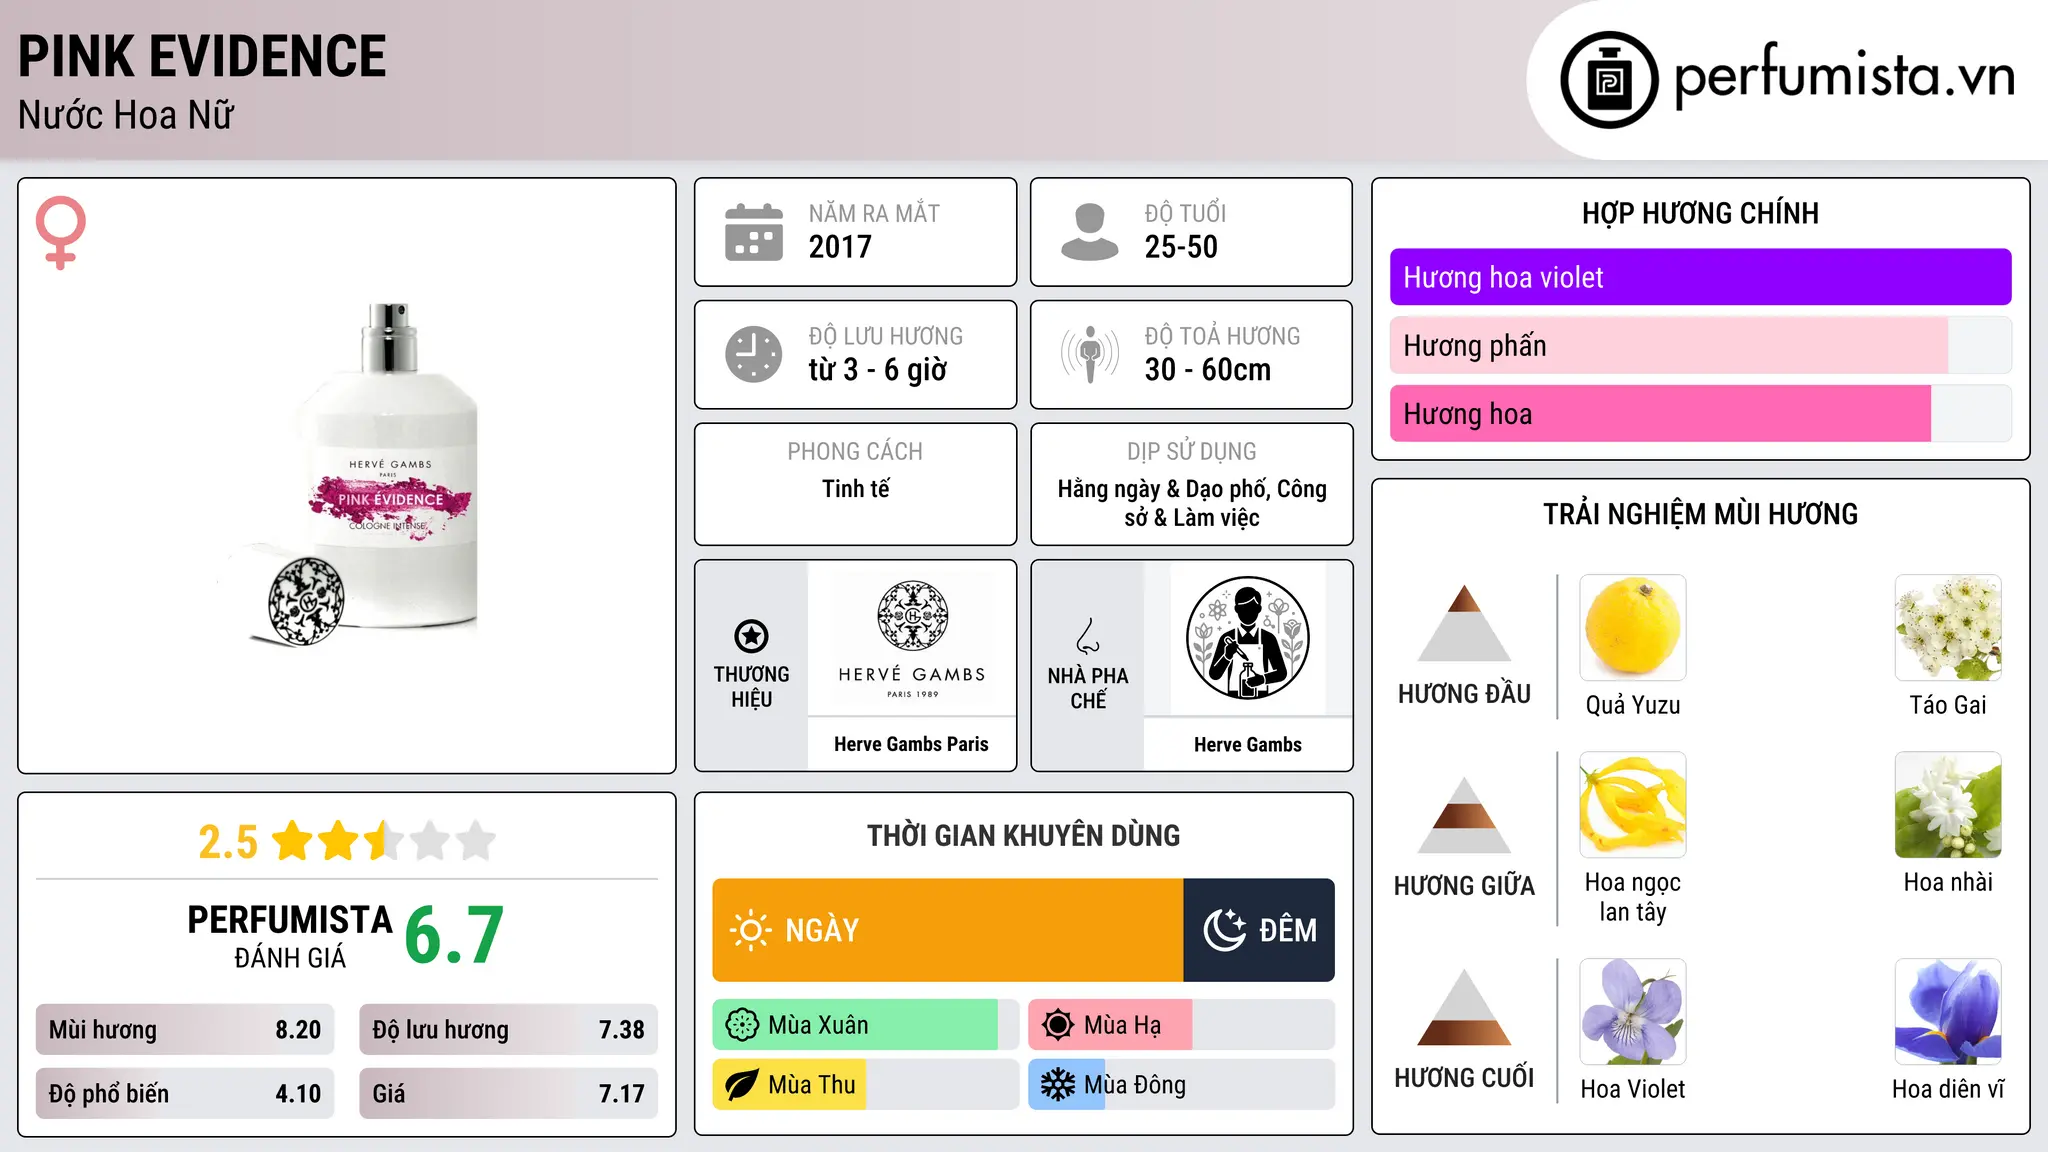Image resolution: width=2048 pixels, height=1152 pixels.
Task: Click the clock icon beside Độ lưu hương
Action: click(x=754, y=354)
